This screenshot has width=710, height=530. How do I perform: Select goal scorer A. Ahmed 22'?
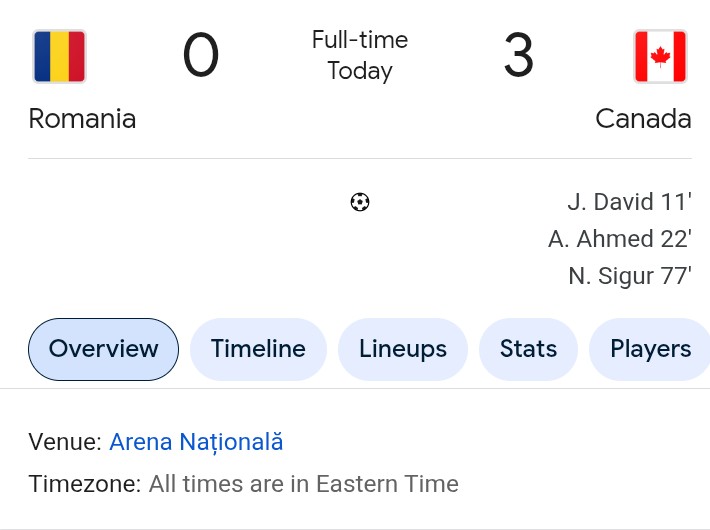[620, 239]
